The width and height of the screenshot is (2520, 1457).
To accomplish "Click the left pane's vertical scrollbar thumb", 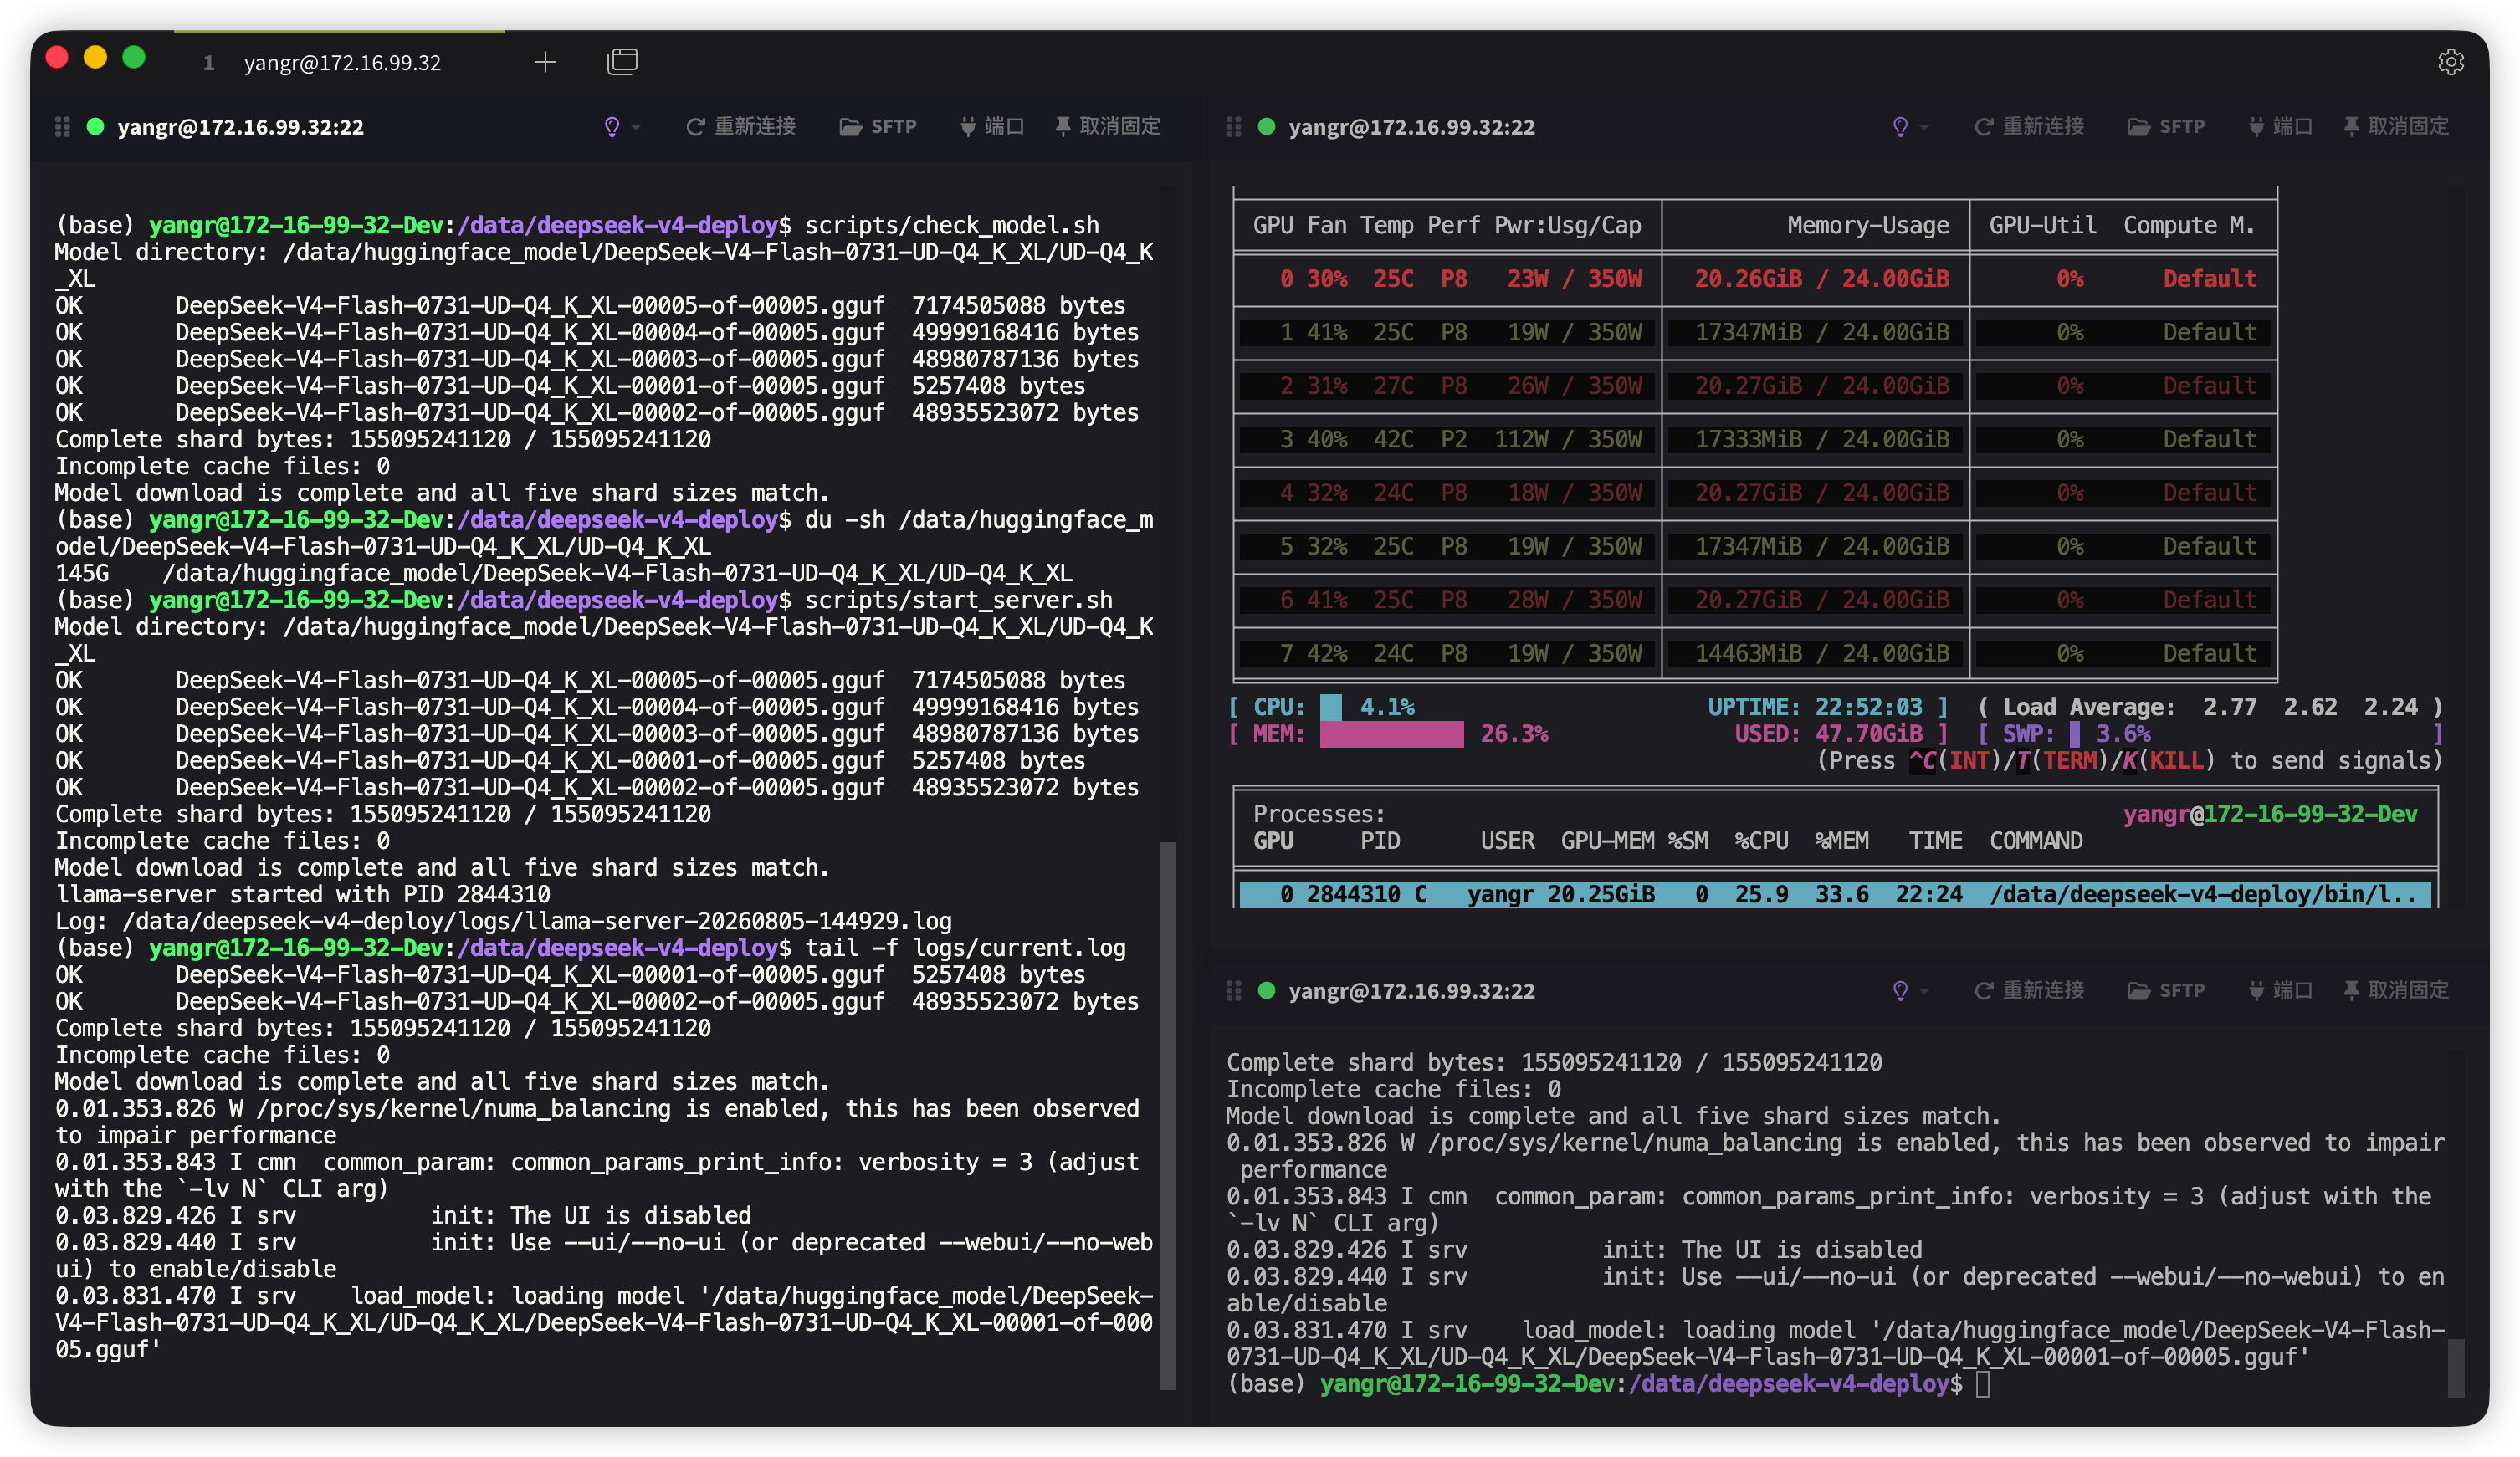I will pos(1167,1115).
